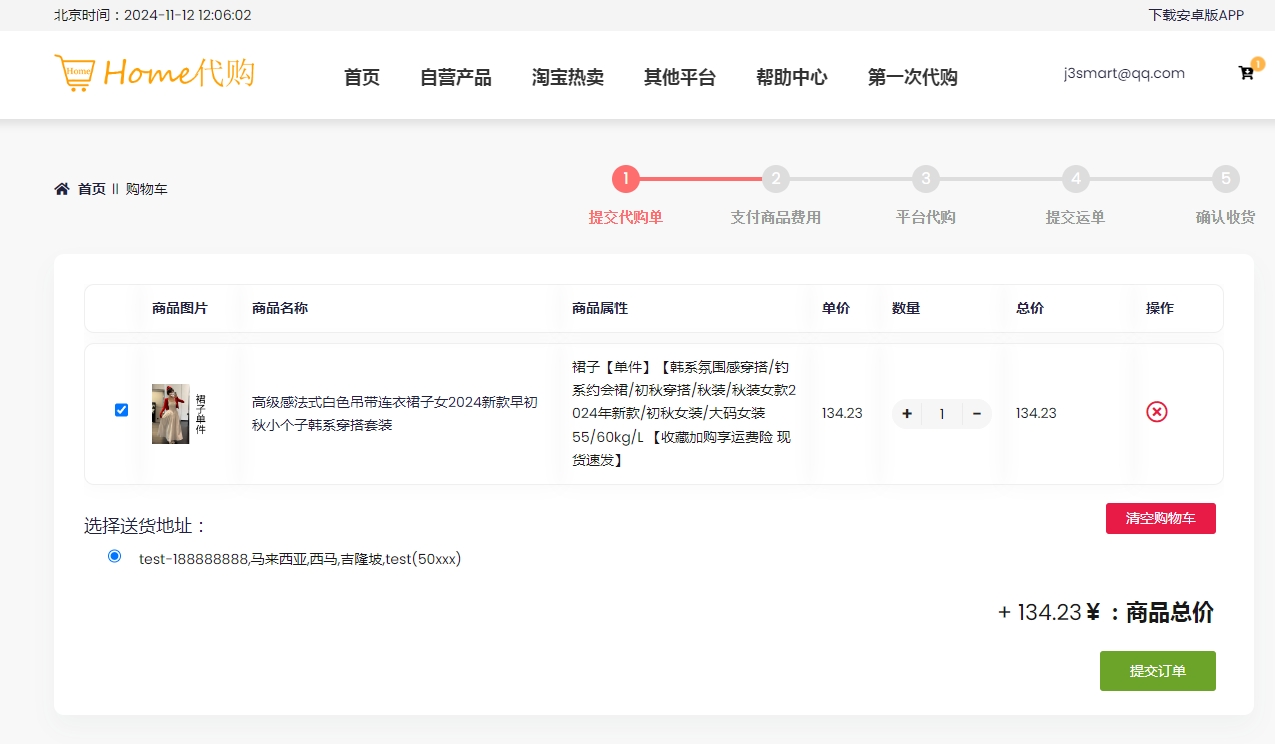Uncheck the dress item checkbox

(x=121, y=410)
